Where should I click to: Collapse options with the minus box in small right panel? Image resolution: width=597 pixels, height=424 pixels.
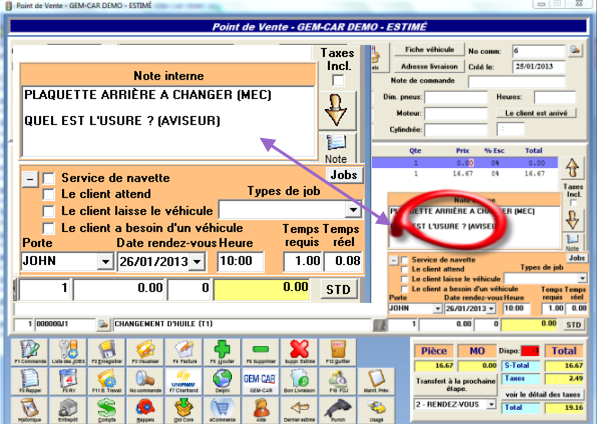click(x=394, y=260)
